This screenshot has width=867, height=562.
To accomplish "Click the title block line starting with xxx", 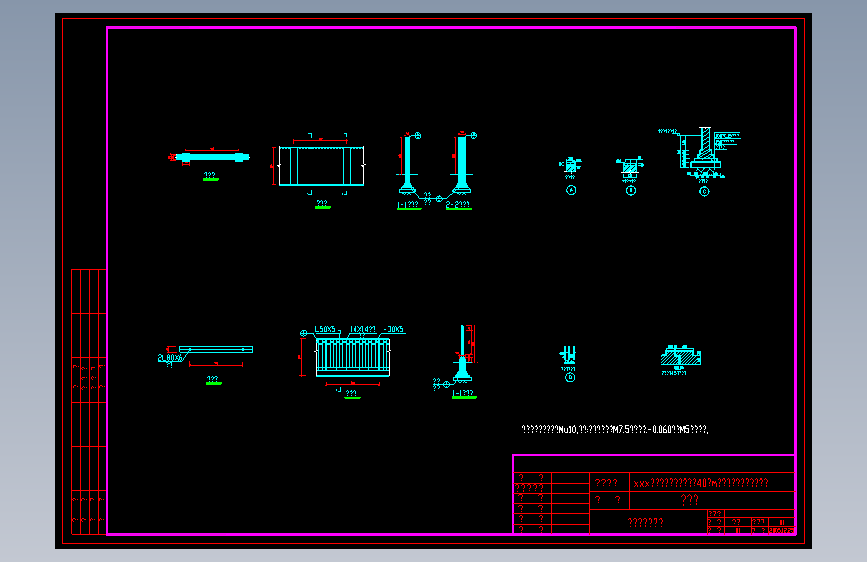I will click(x=701, y=483).
